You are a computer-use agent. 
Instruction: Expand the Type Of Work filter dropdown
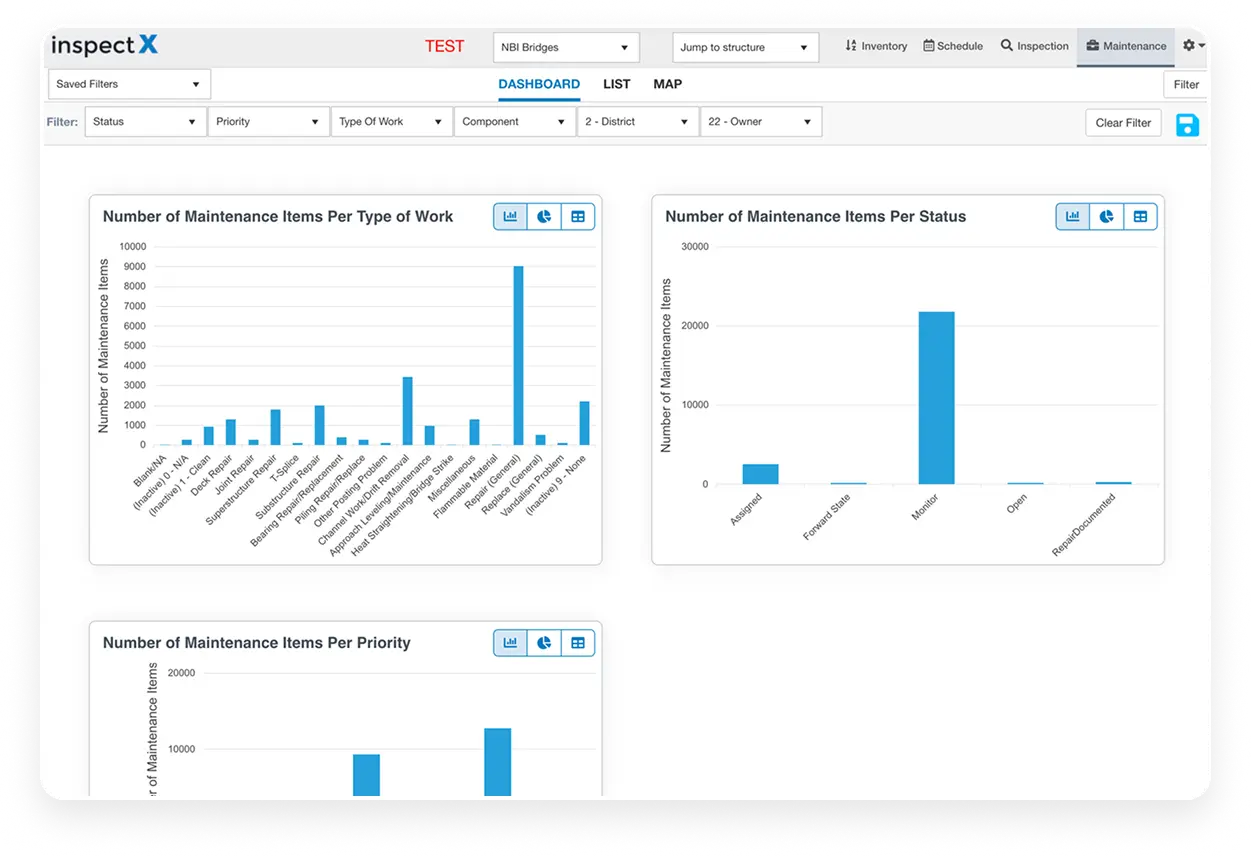click(x=391, y=121)
